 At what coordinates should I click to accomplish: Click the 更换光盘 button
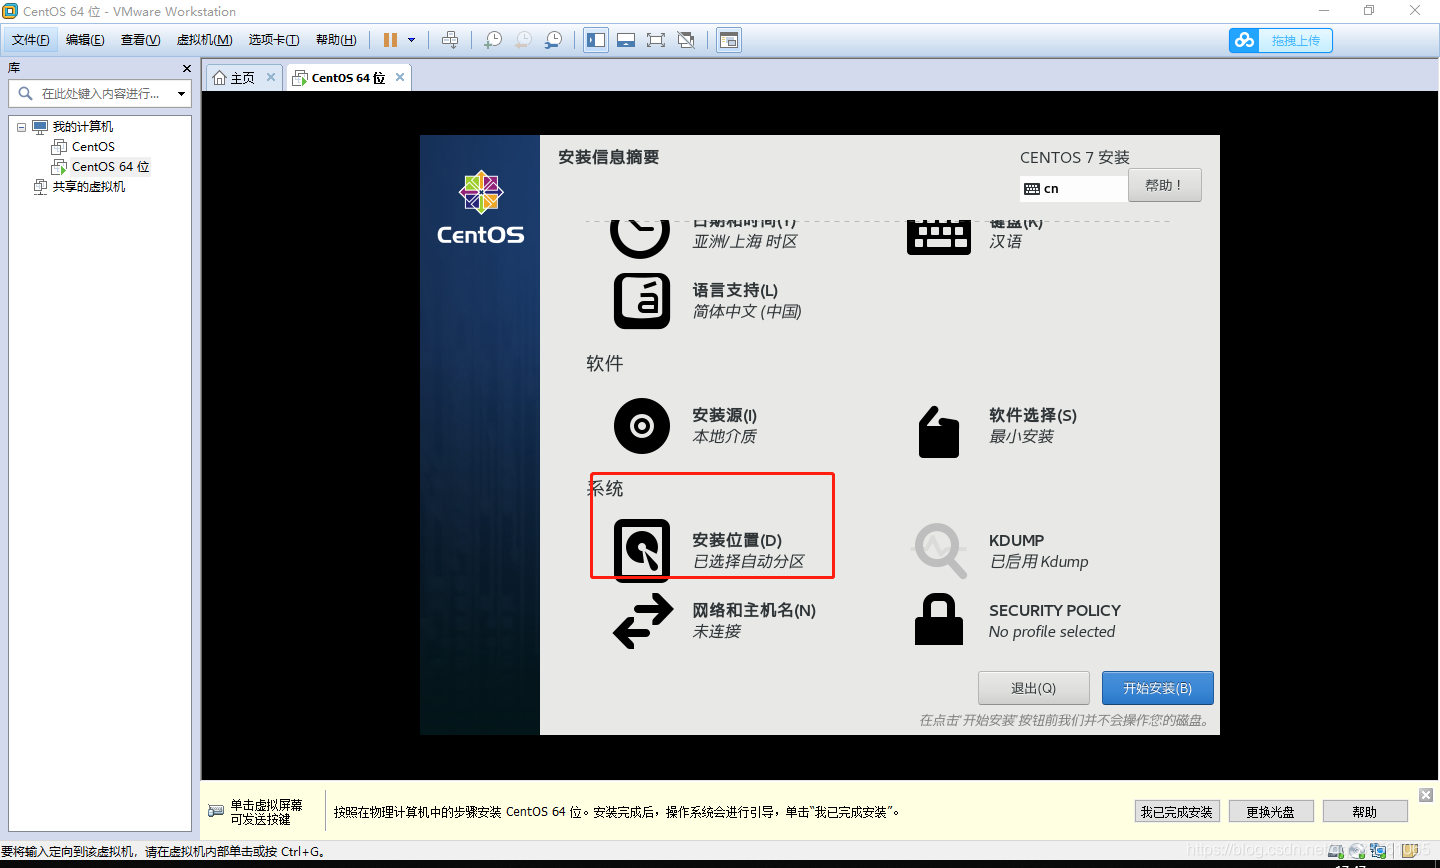pos(1271,812)
